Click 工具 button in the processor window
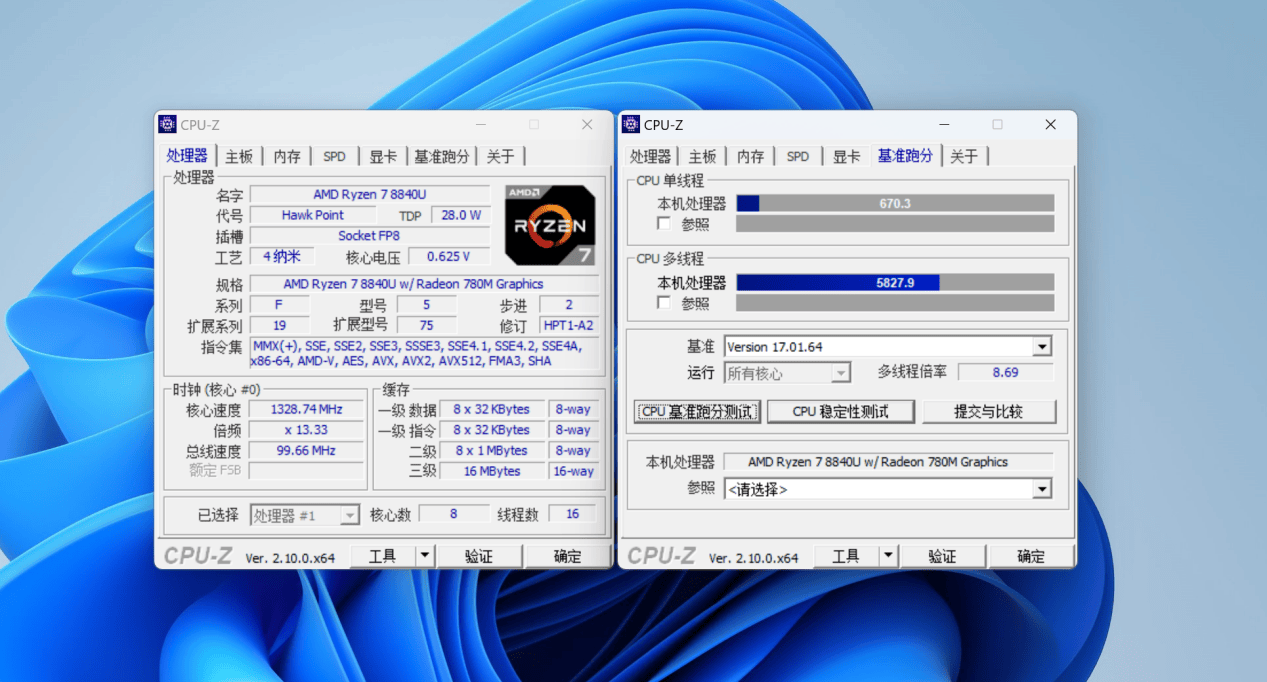The width and height of the screenshot is (1267, 682). click(383, 556)
